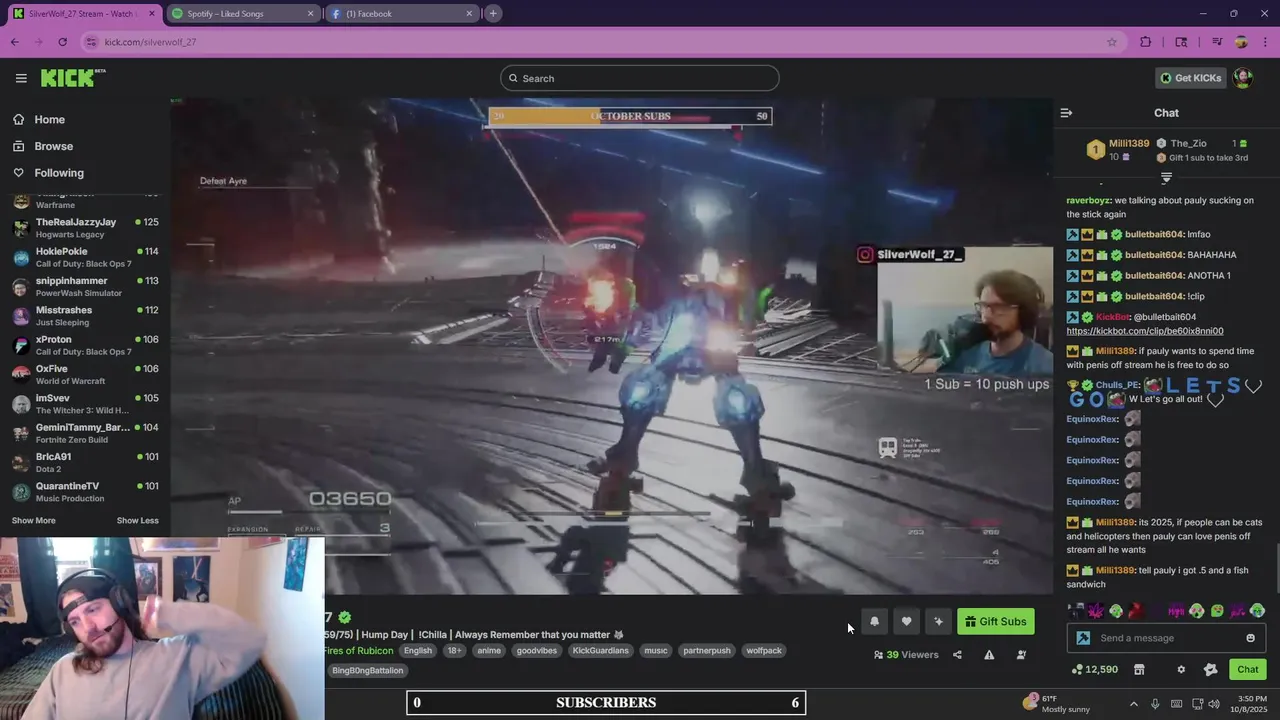The height and width of the screenshot is (720, 1280).
Task: Open the weather widget in taskbar
Action: pos(1056,704)
